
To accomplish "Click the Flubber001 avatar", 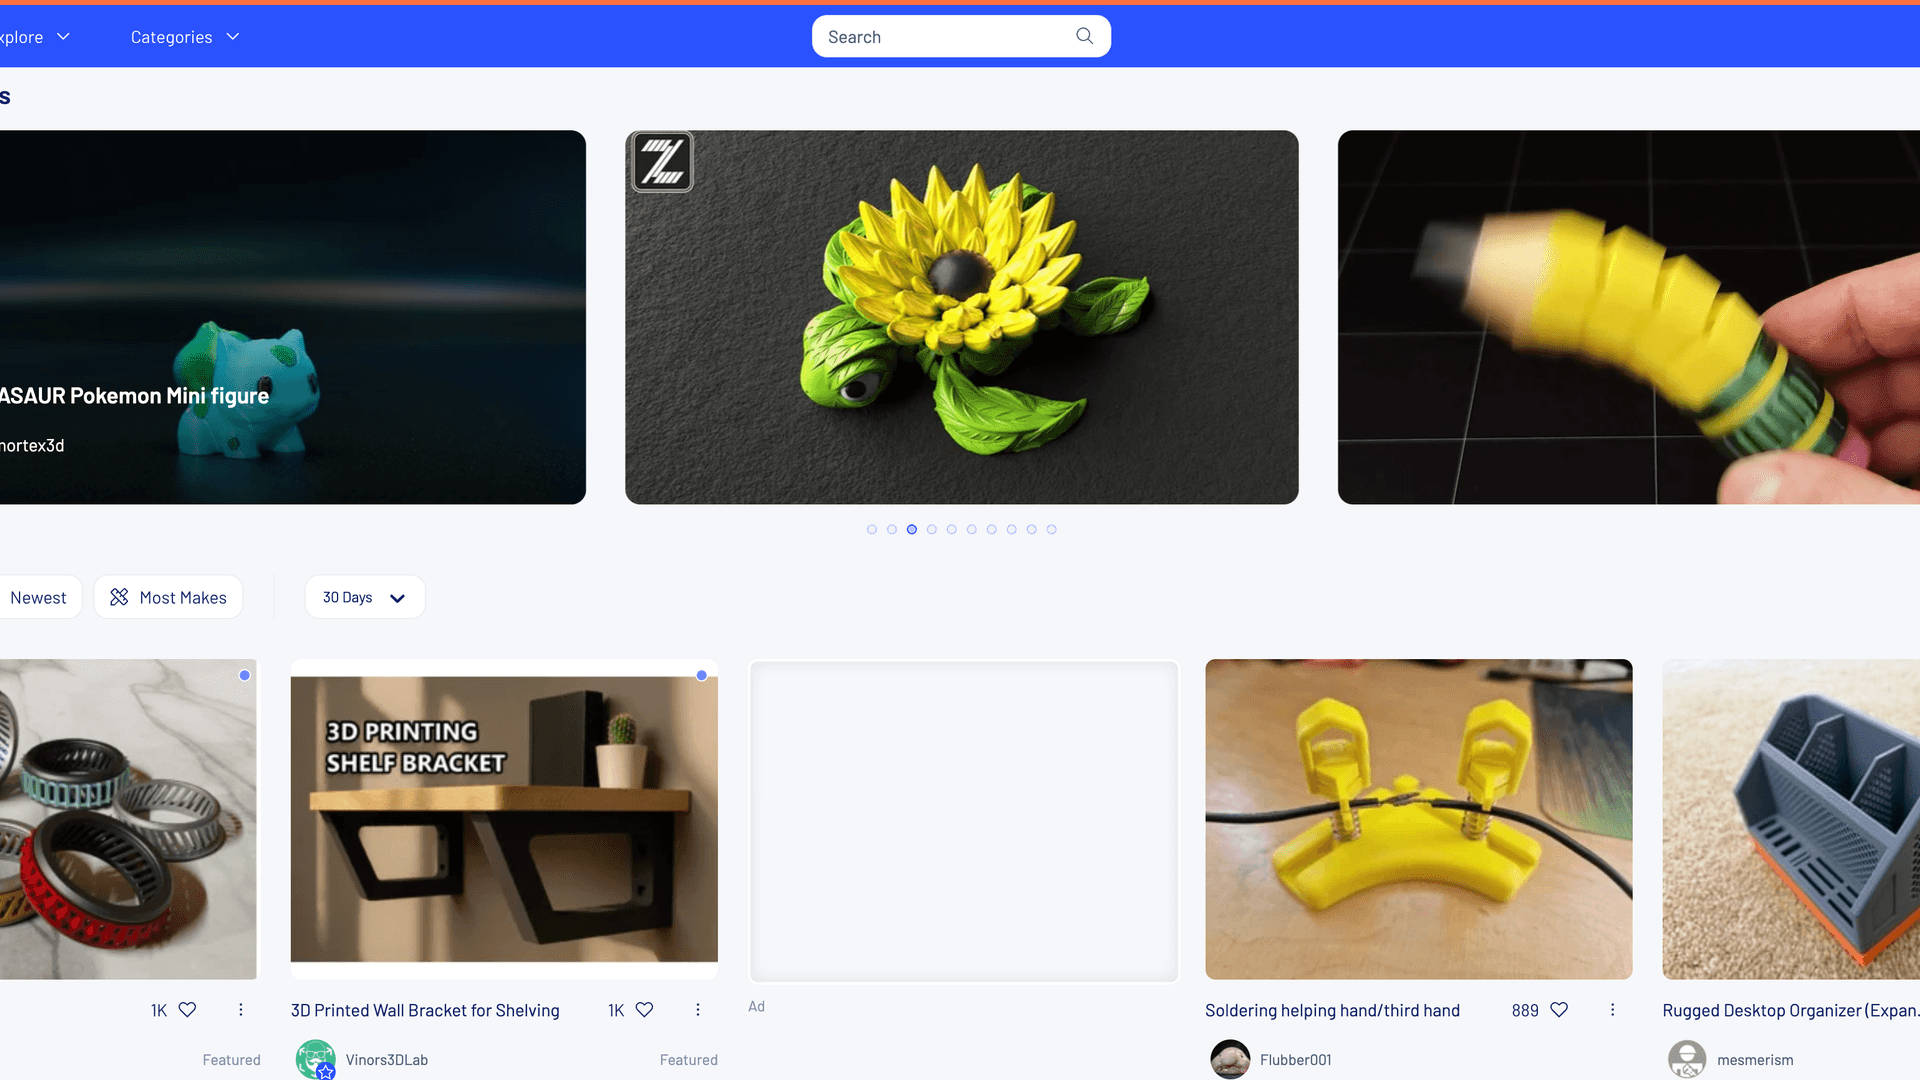I will [x=1230, y=1059].
